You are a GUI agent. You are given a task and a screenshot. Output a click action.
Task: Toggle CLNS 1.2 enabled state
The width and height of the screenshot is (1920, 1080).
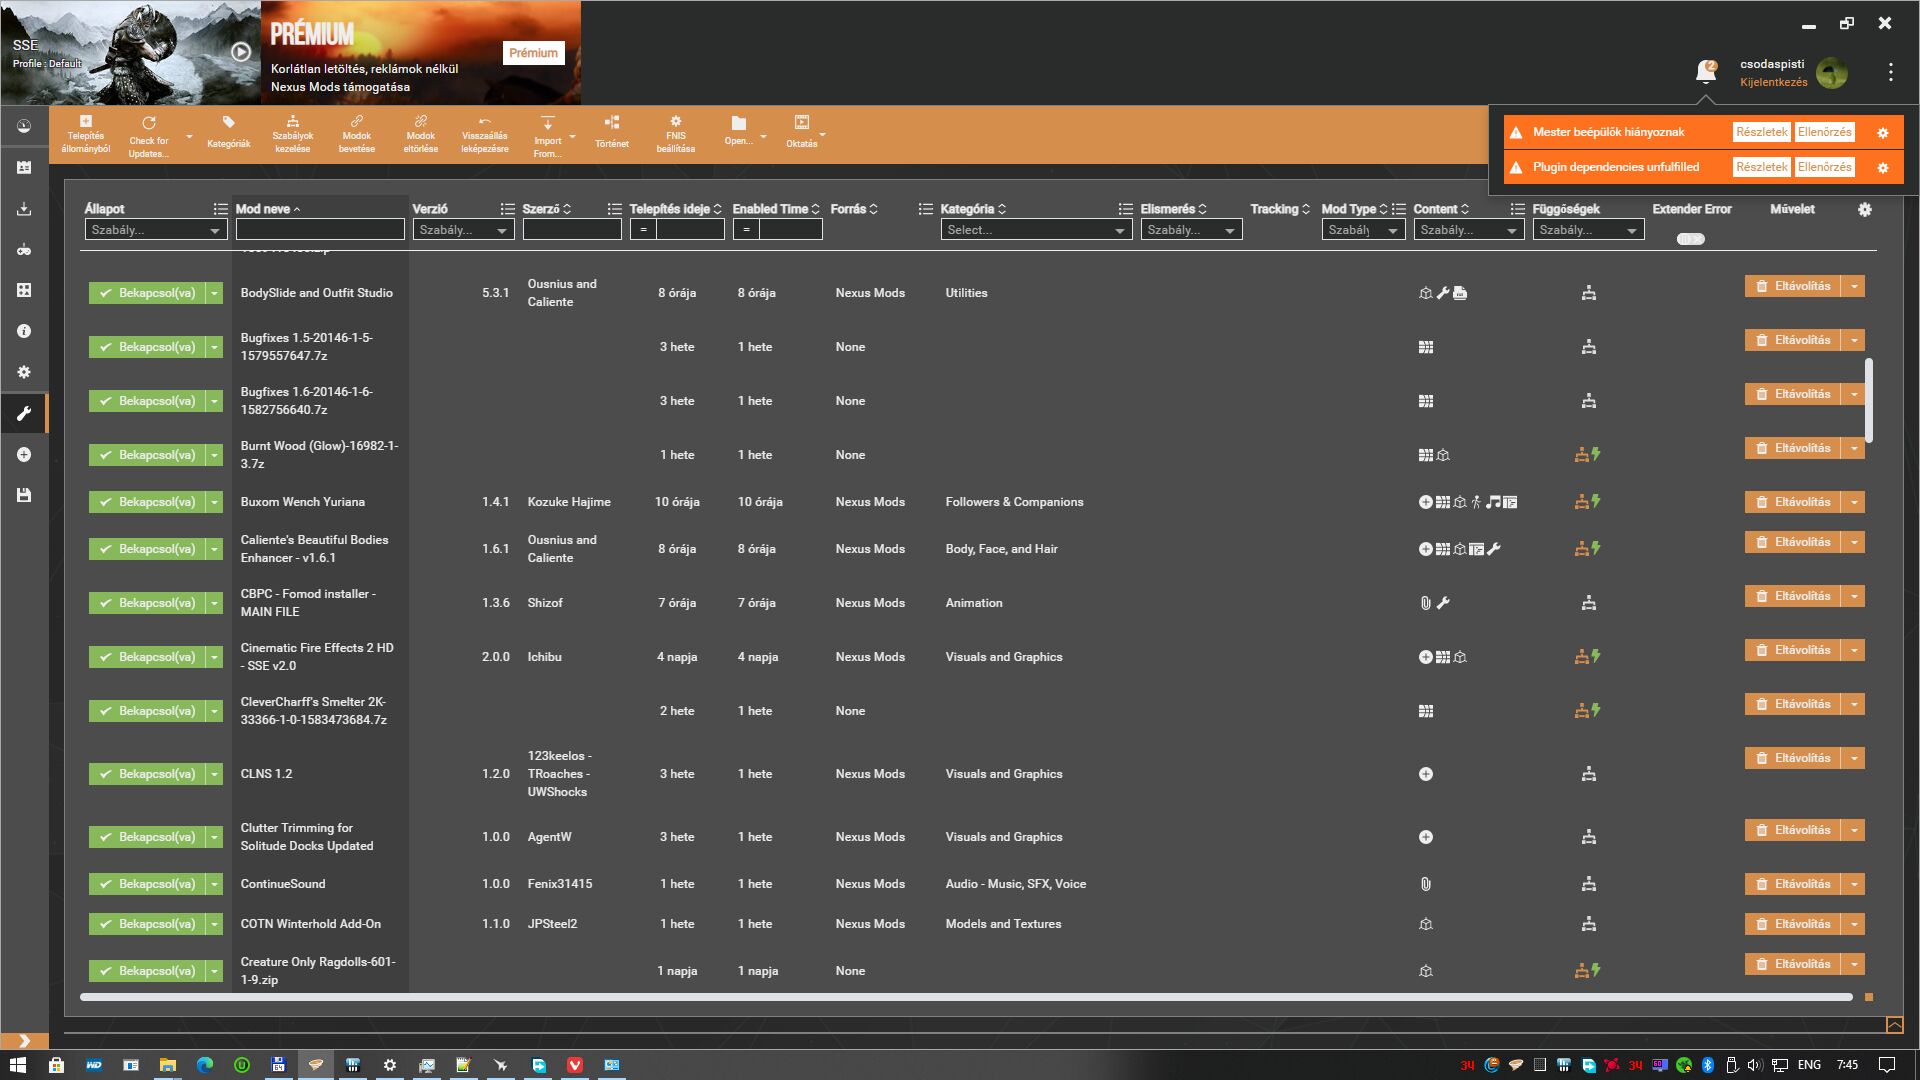146,774
